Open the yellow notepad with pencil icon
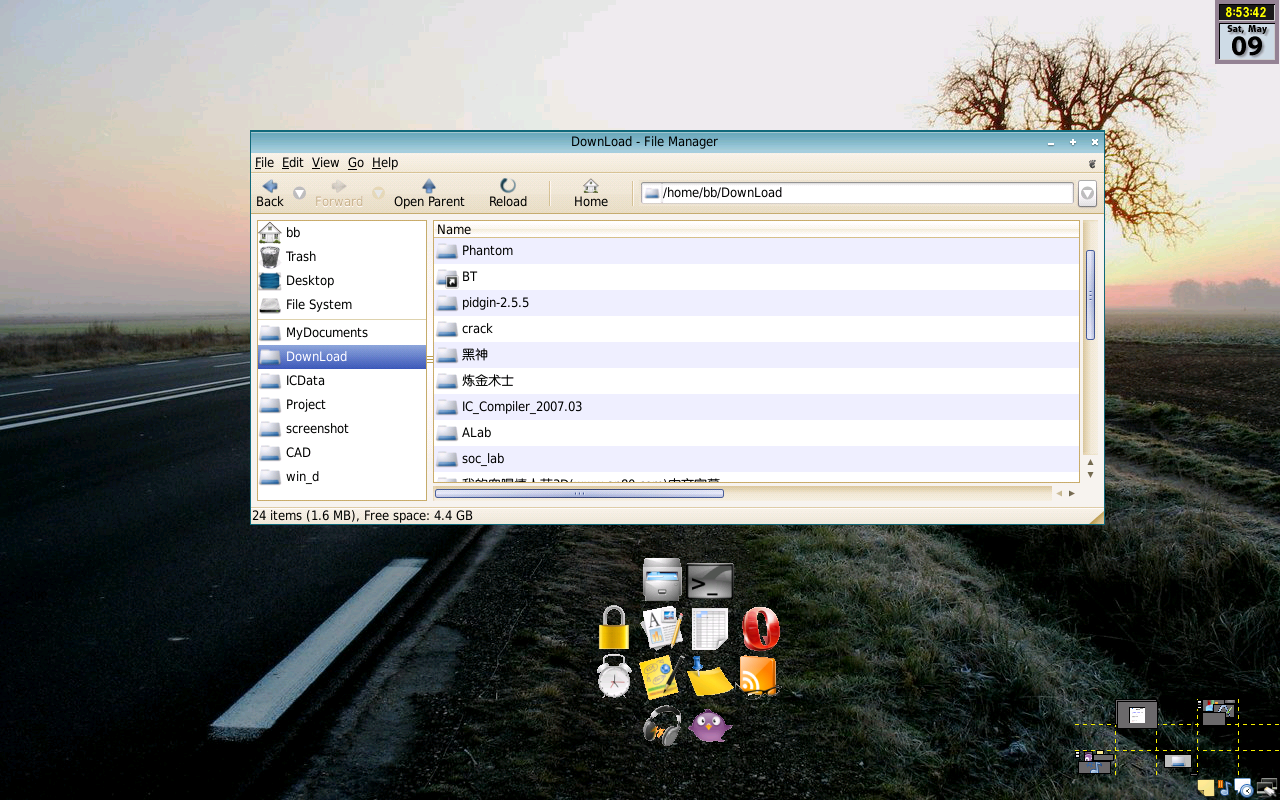This screenshot has width=1280, height=800. click(x=662, y=677)
